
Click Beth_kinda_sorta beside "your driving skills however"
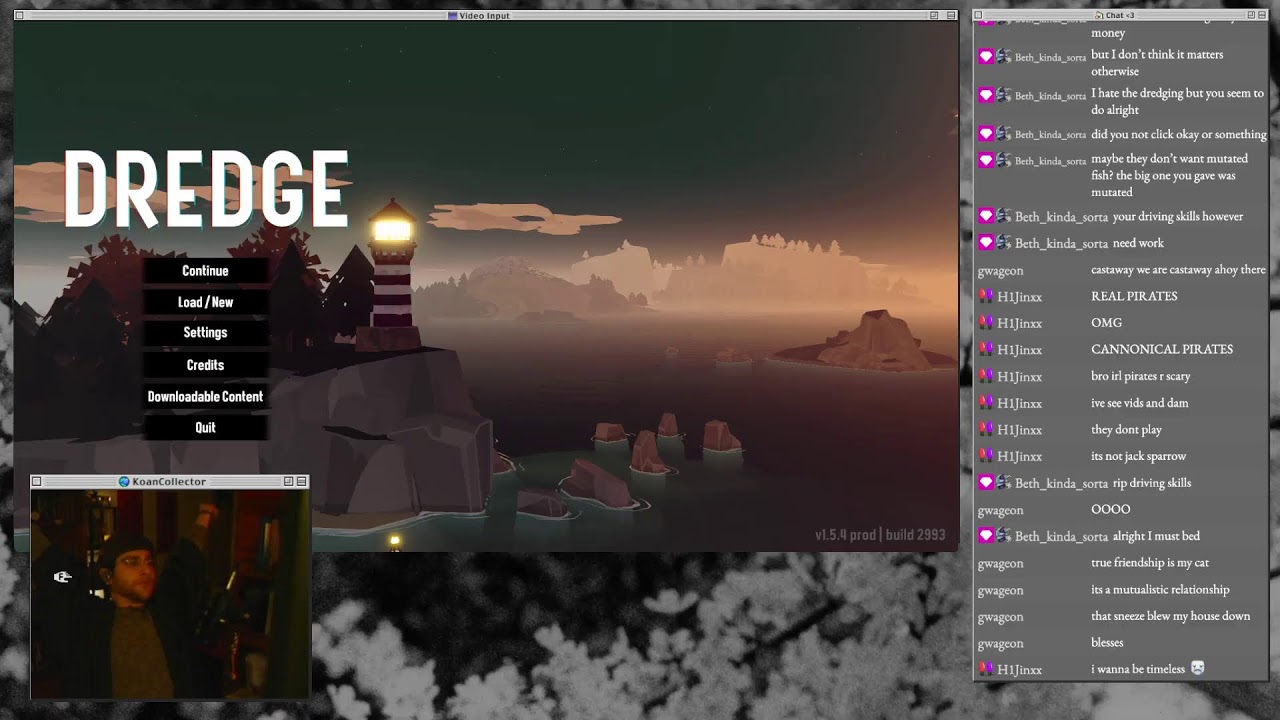pos(1061,217)
